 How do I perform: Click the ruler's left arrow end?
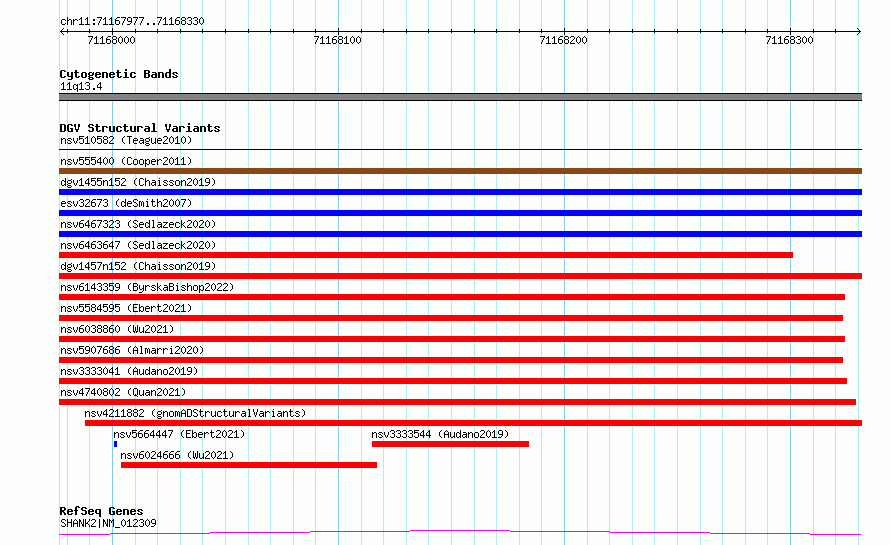coord(62,31)
